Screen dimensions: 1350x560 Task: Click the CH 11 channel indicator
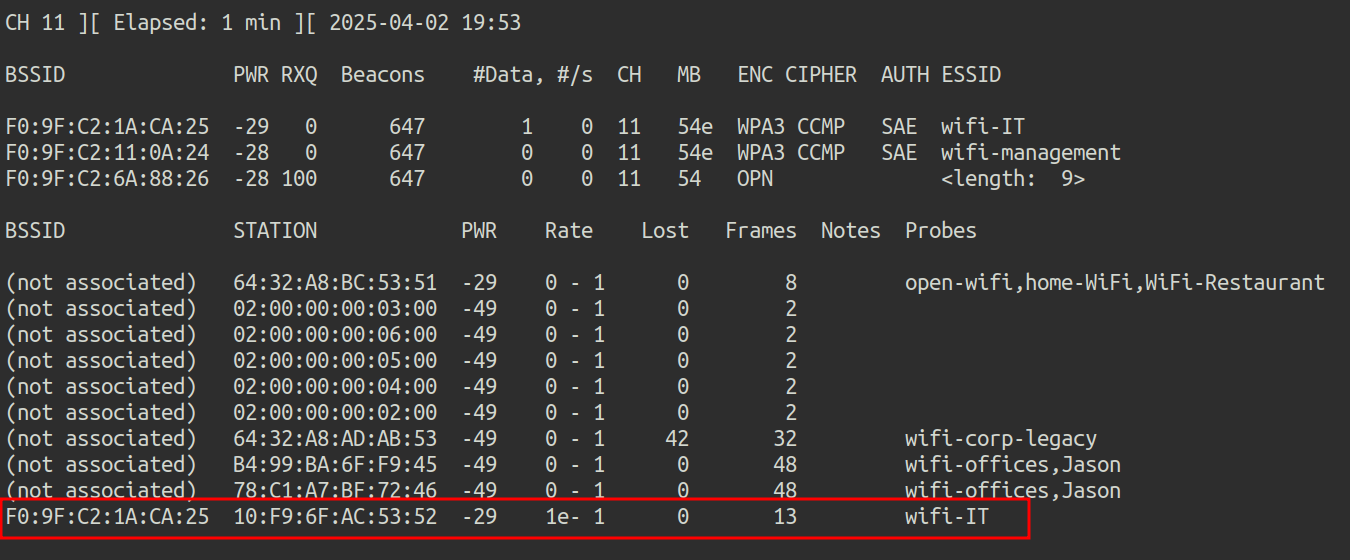point(35,23)
